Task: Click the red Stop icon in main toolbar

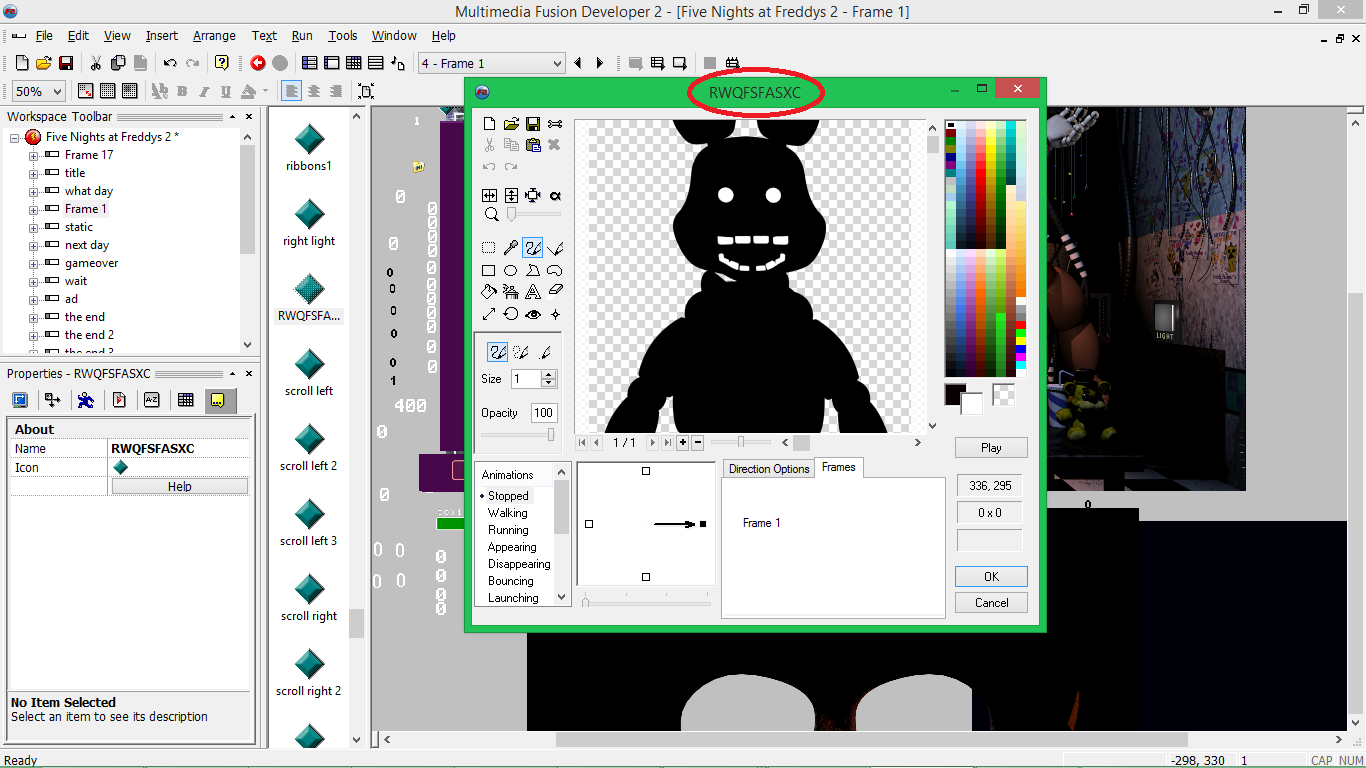Action: (258, 63)
